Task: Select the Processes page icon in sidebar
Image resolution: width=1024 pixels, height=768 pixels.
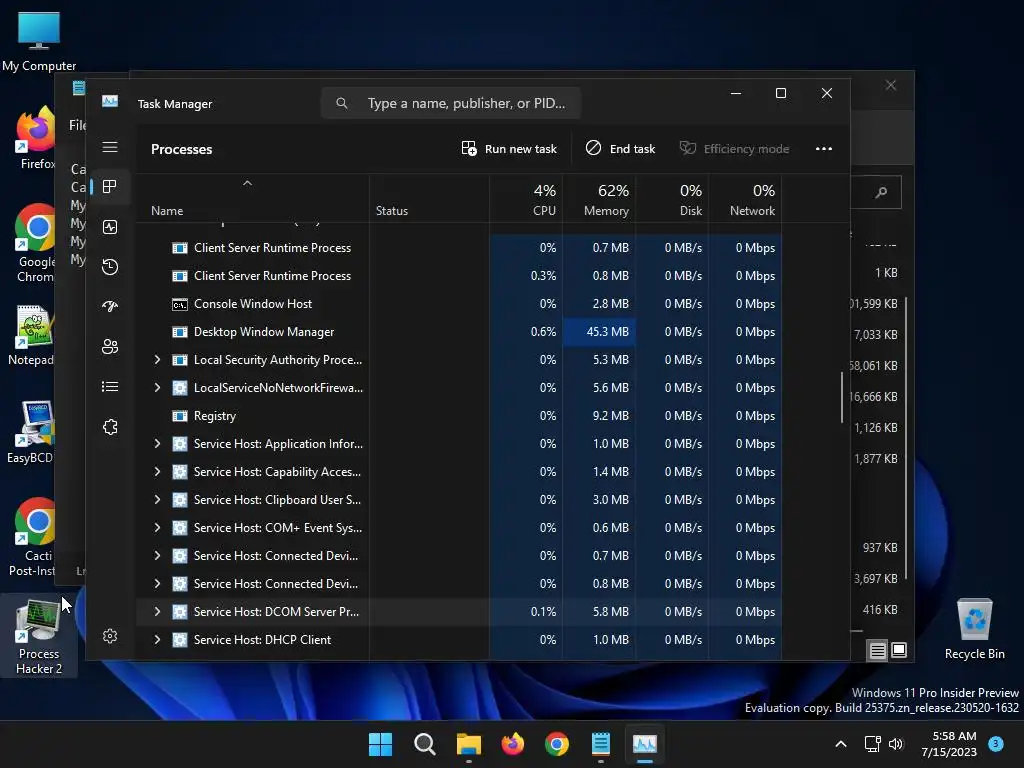Action: (110, 187)
